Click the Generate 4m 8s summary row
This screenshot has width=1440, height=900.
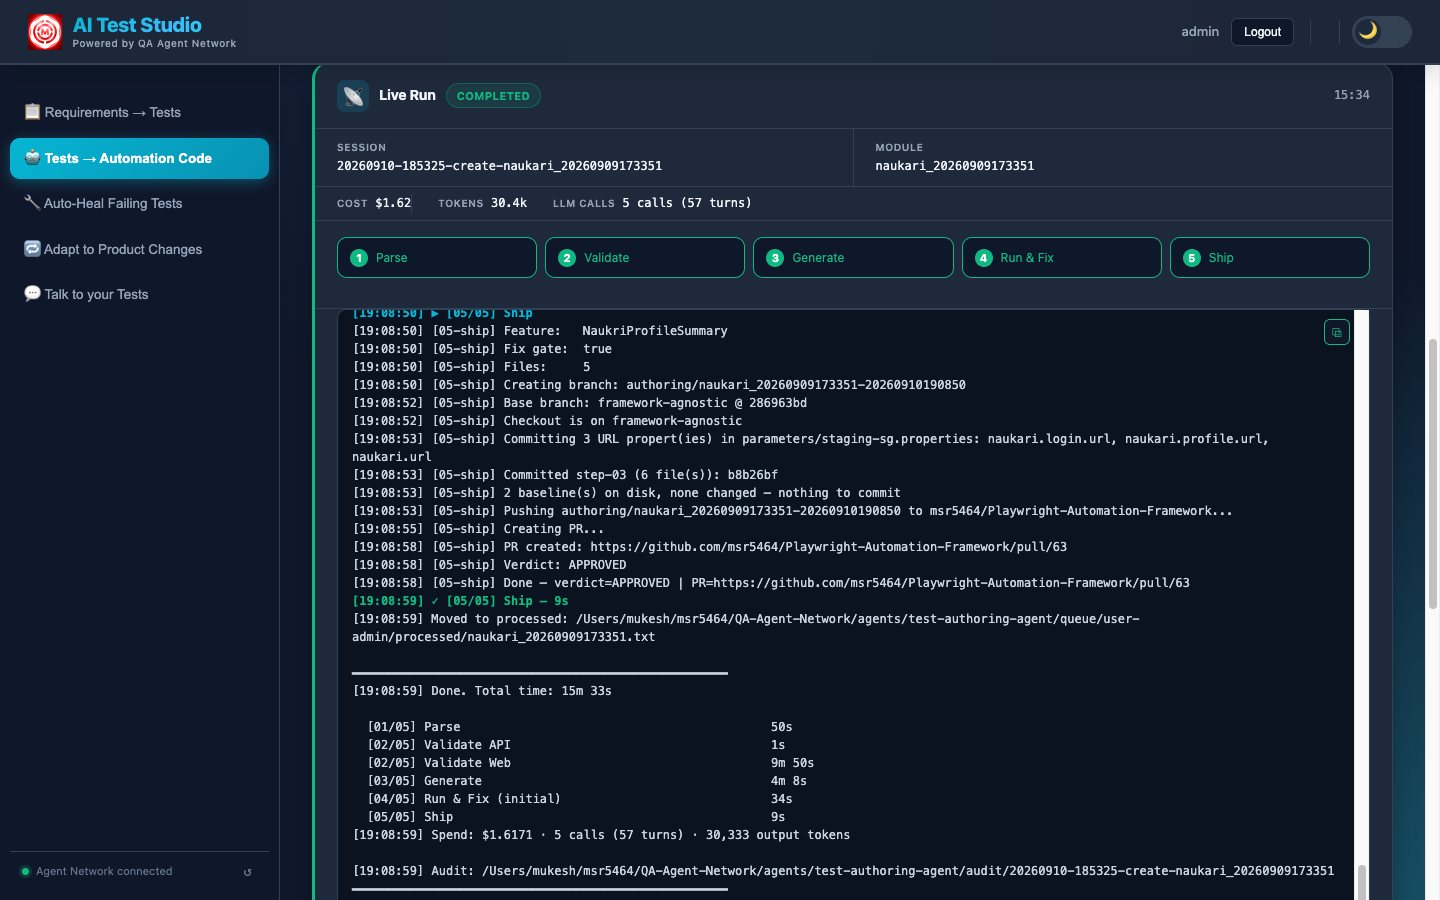[587, 781]
